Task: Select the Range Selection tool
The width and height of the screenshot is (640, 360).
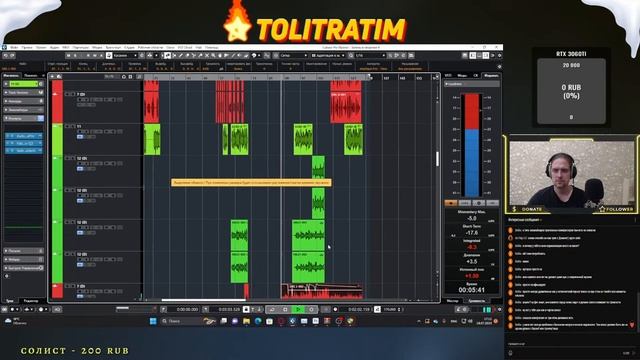Action: pyautogui.click(x=174, y=55)
